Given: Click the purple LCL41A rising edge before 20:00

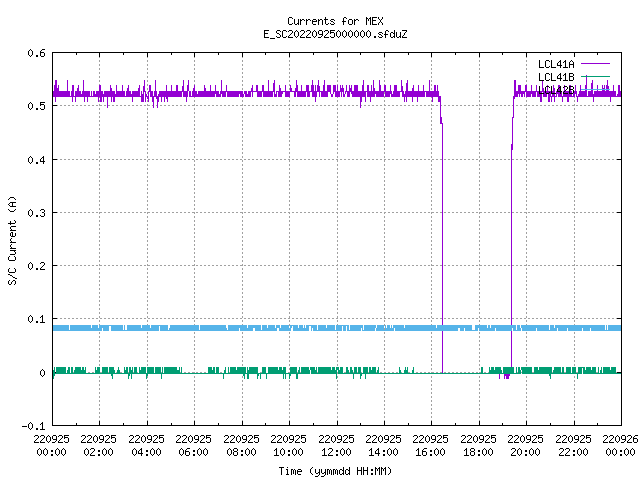Looking at the screenshot, I should tap(511, 245).
